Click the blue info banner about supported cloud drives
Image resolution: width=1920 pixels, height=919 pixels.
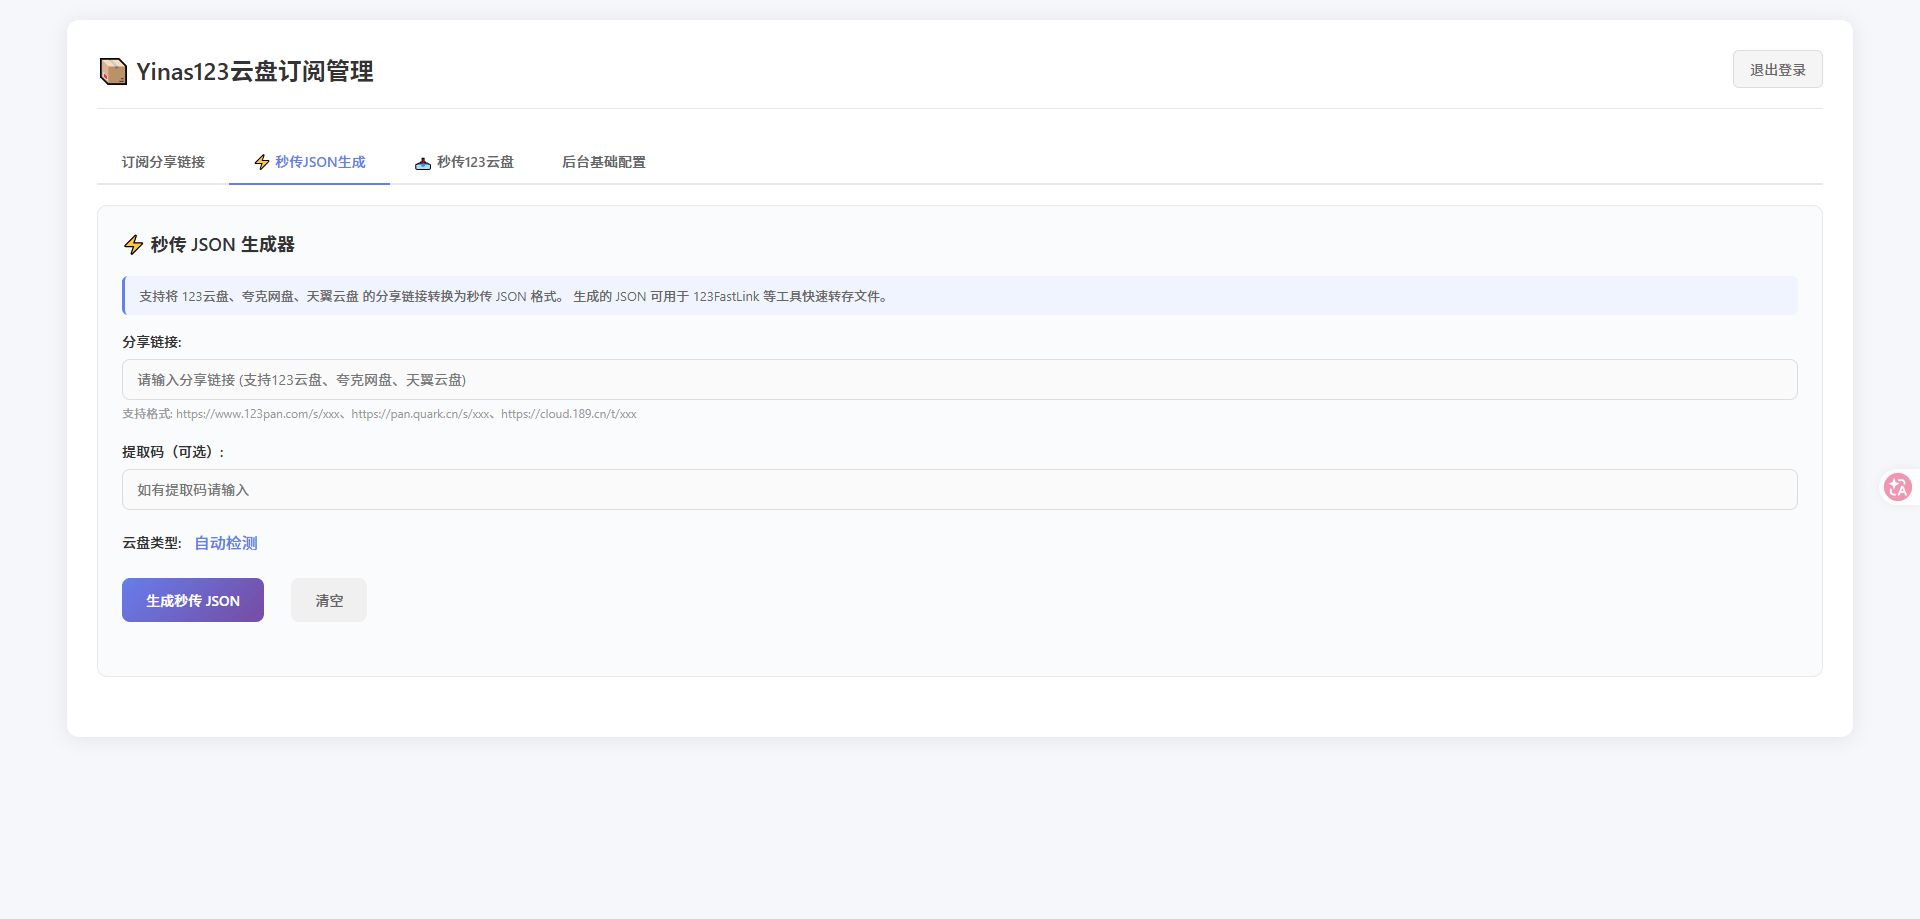tap(959, 296)
